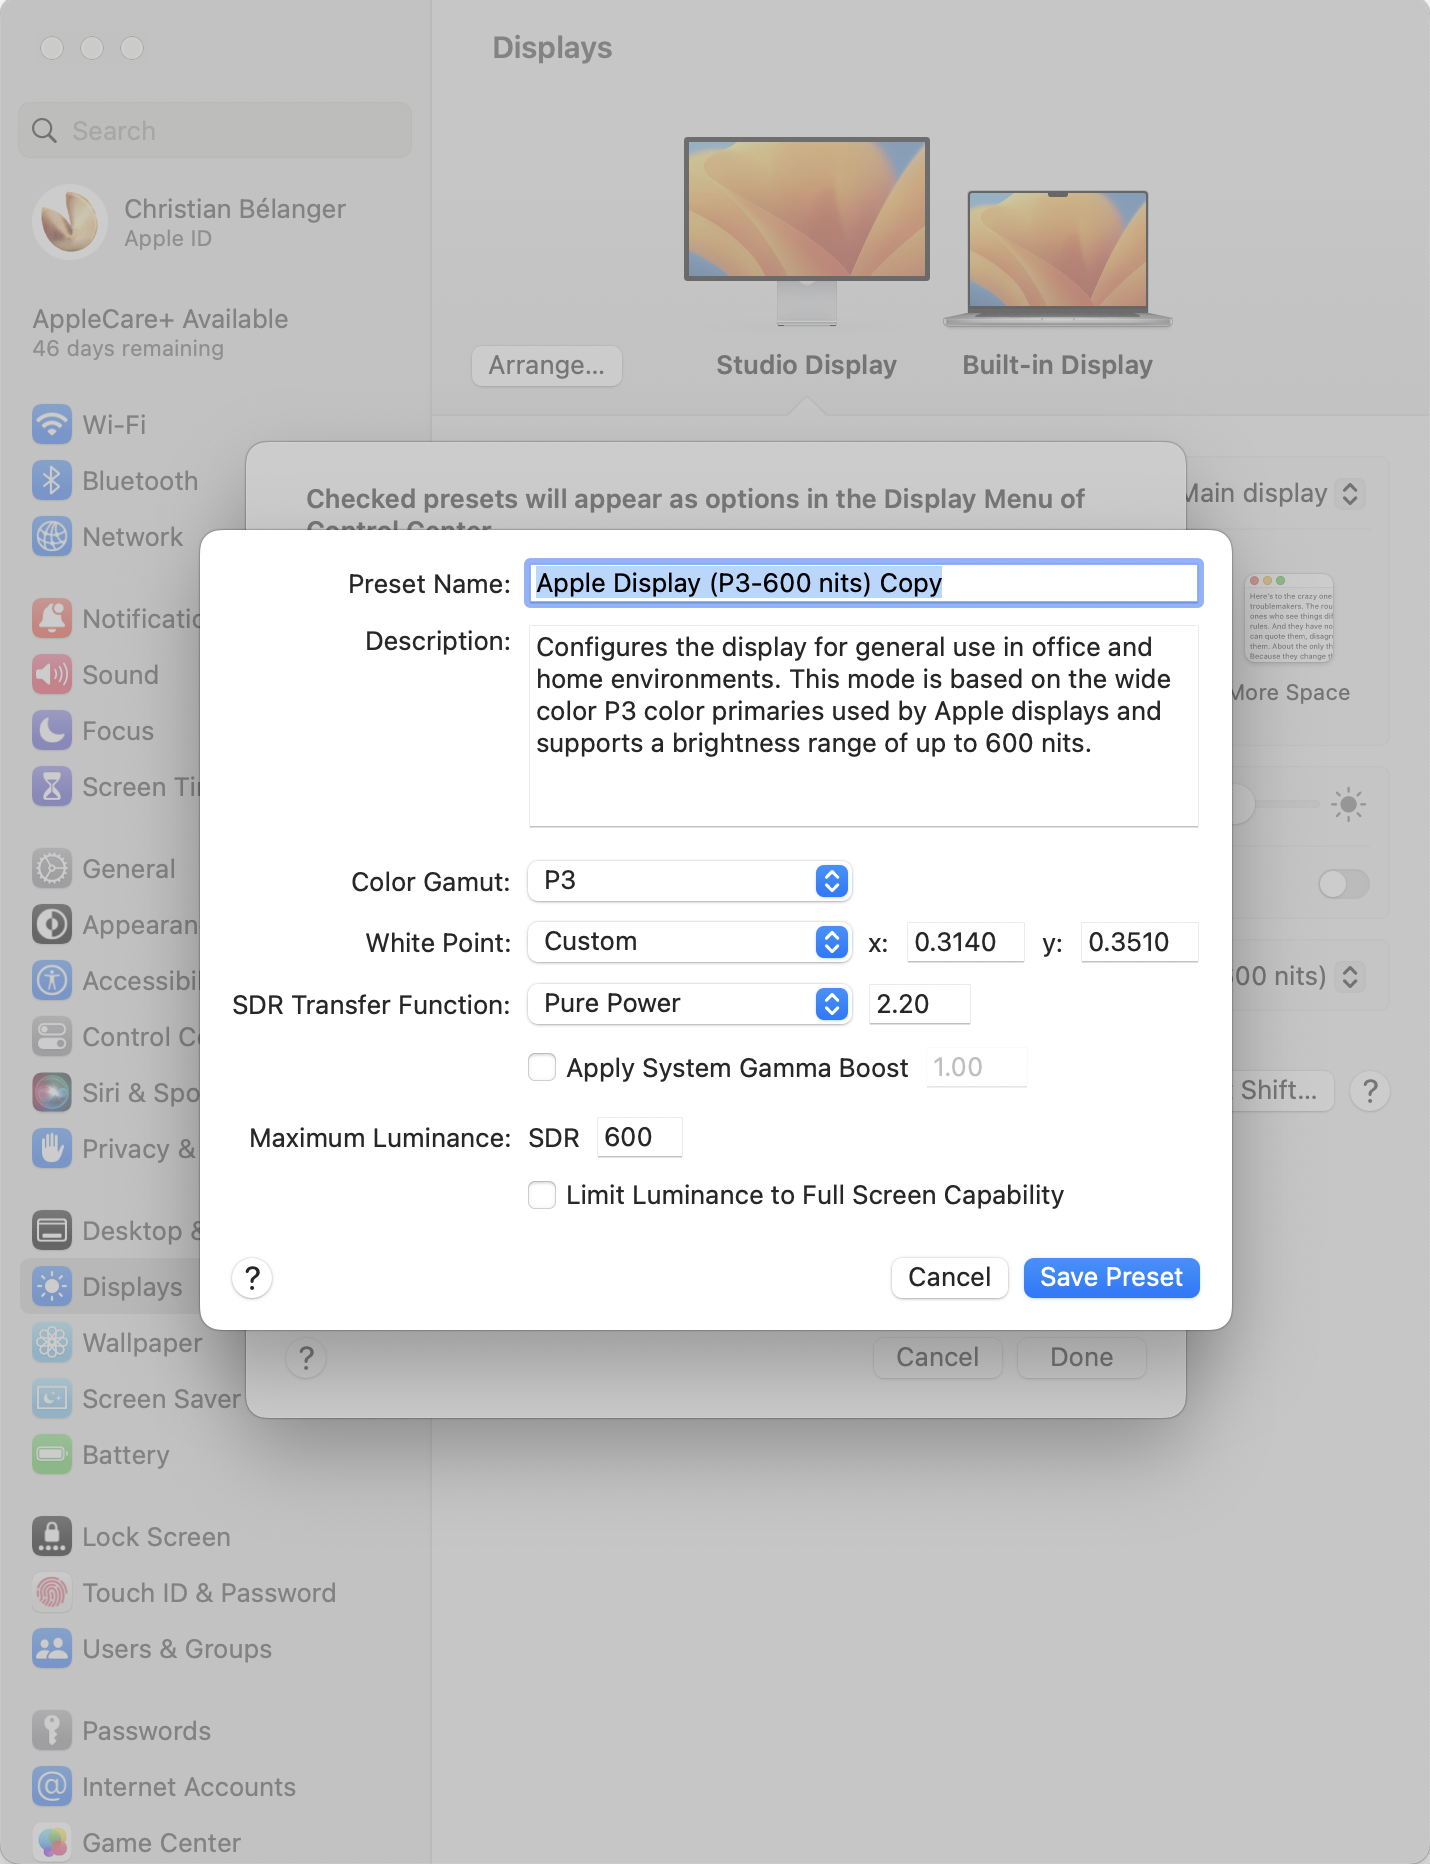Viewport: 1430px width, 1864px height.
Task: Open Game Center icon
Action: (52, 1843)
